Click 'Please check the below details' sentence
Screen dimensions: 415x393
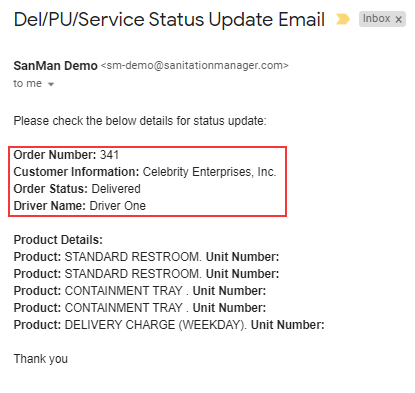[140, 121]
